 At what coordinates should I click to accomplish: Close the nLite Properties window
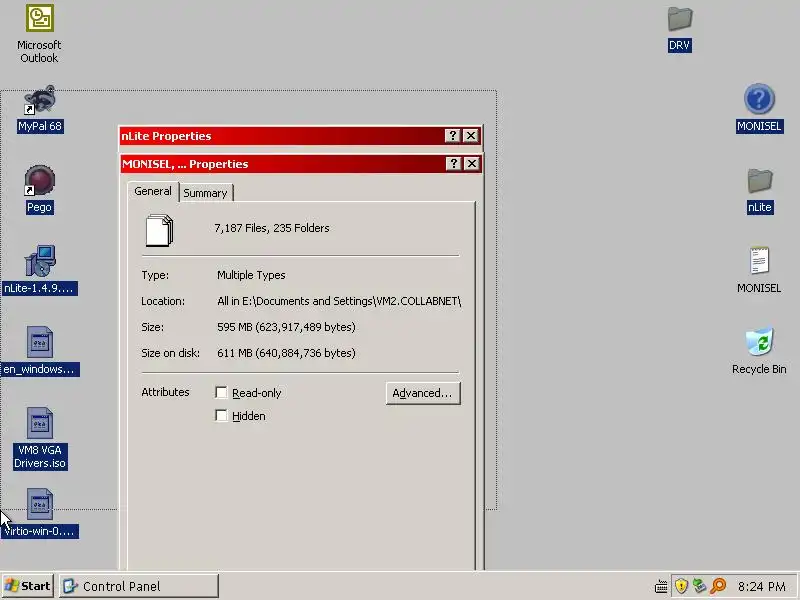coord(470,136)
